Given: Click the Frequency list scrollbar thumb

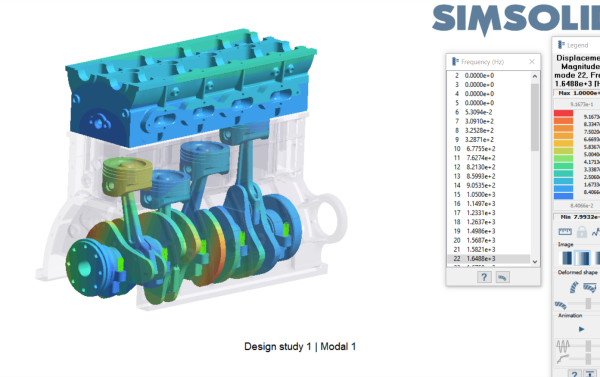Looking at the screenshot, I should pyautogui.click(x=535, y=117).
